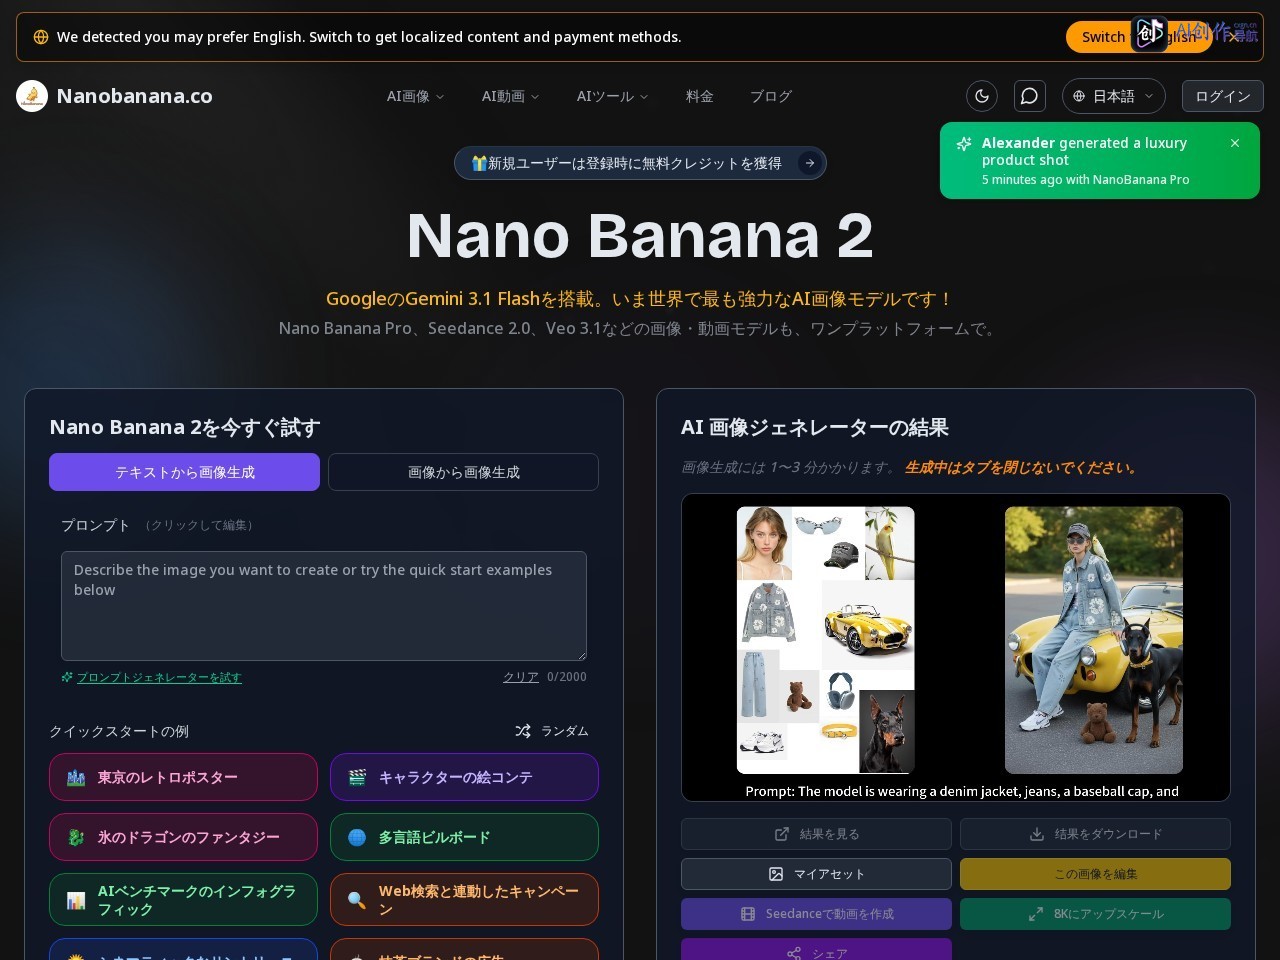Open the プロンプトジェネレーターを試す link

tap(159, 677)
